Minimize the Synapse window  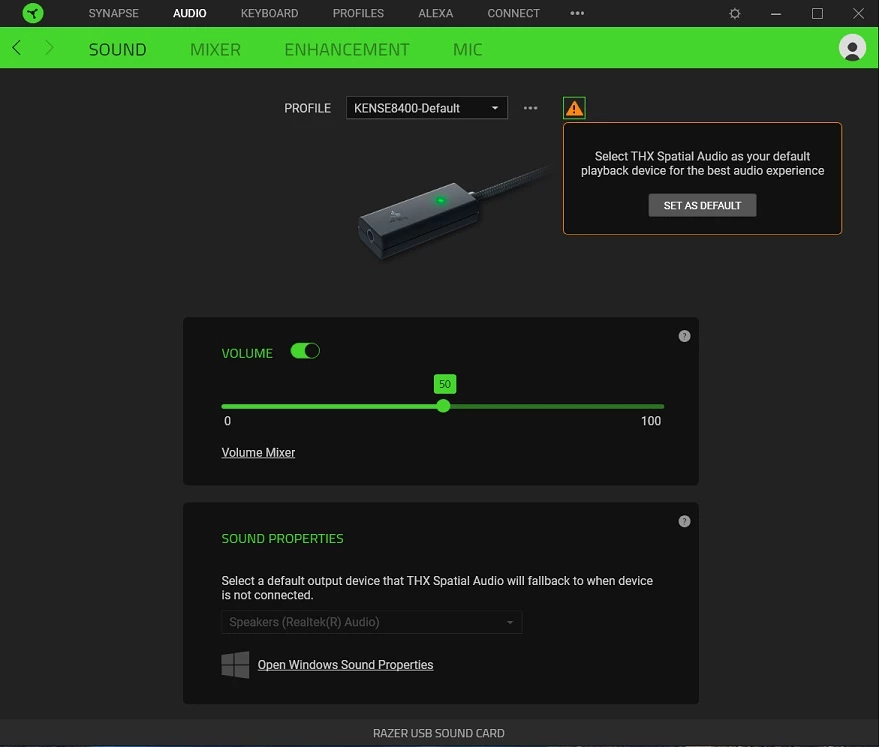pyautogui.click(x=776, y=13)
